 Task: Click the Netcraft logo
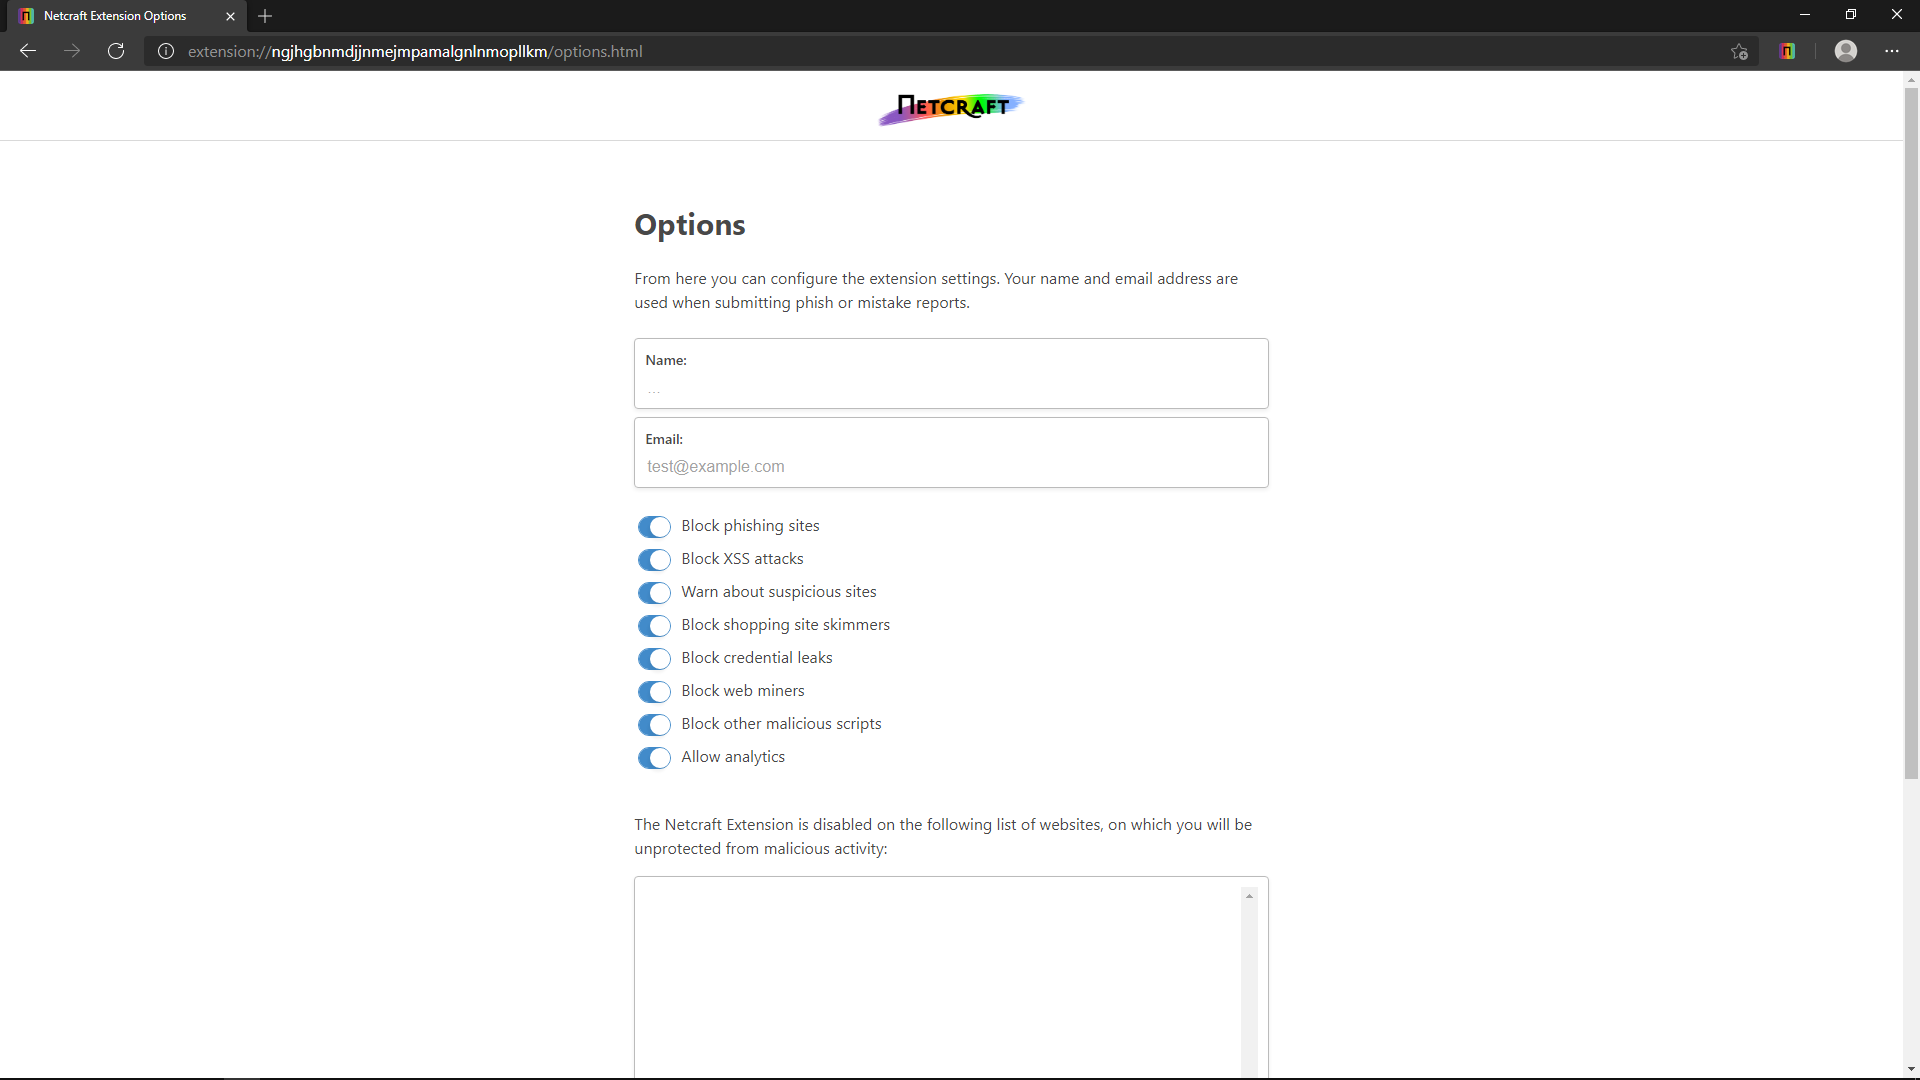(950, 107)
